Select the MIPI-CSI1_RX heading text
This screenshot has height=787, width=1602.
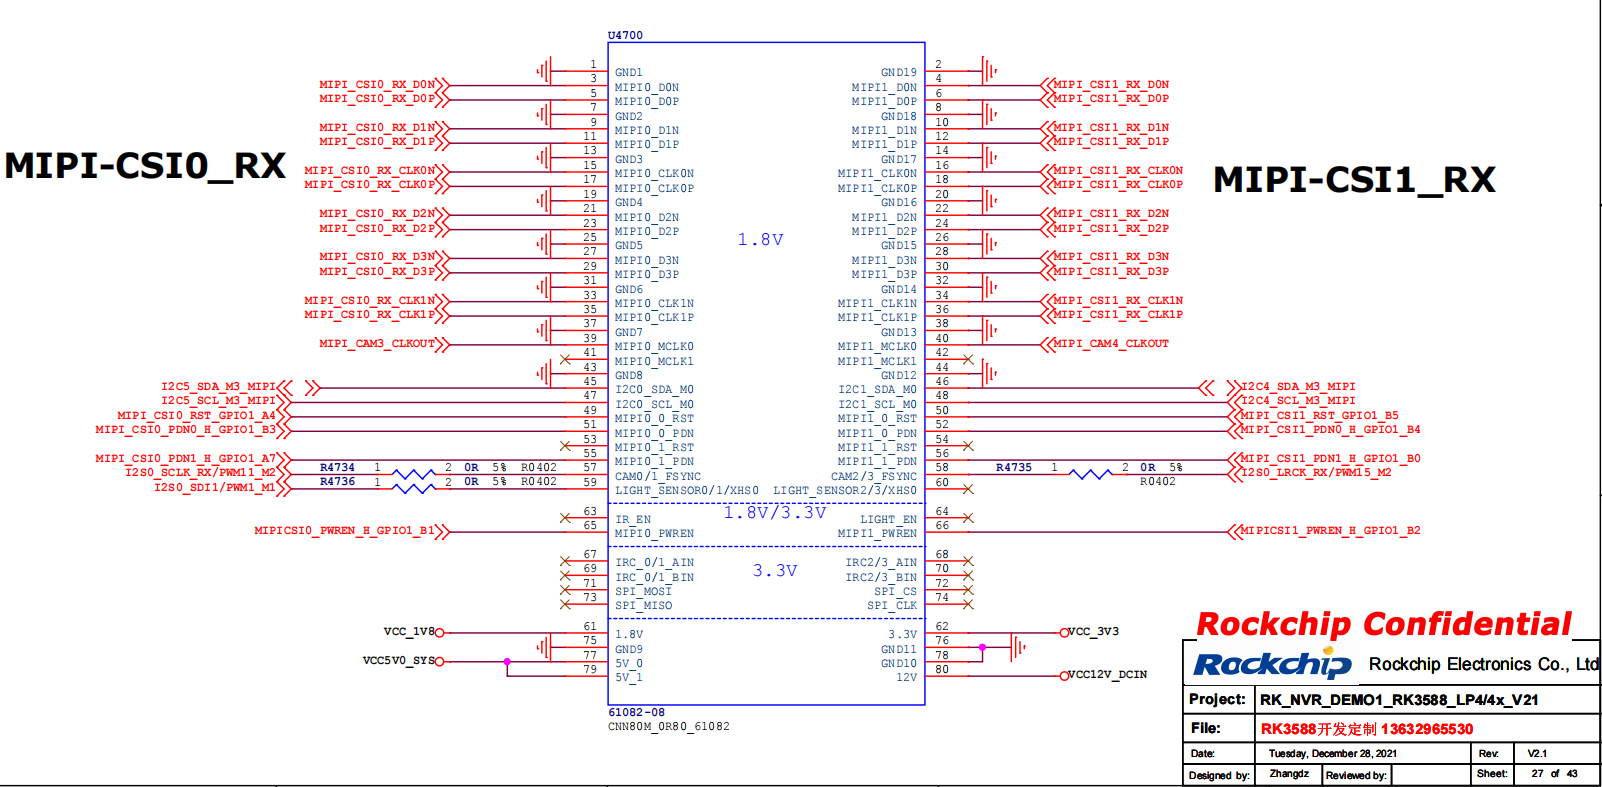[x=1354, y=180]
